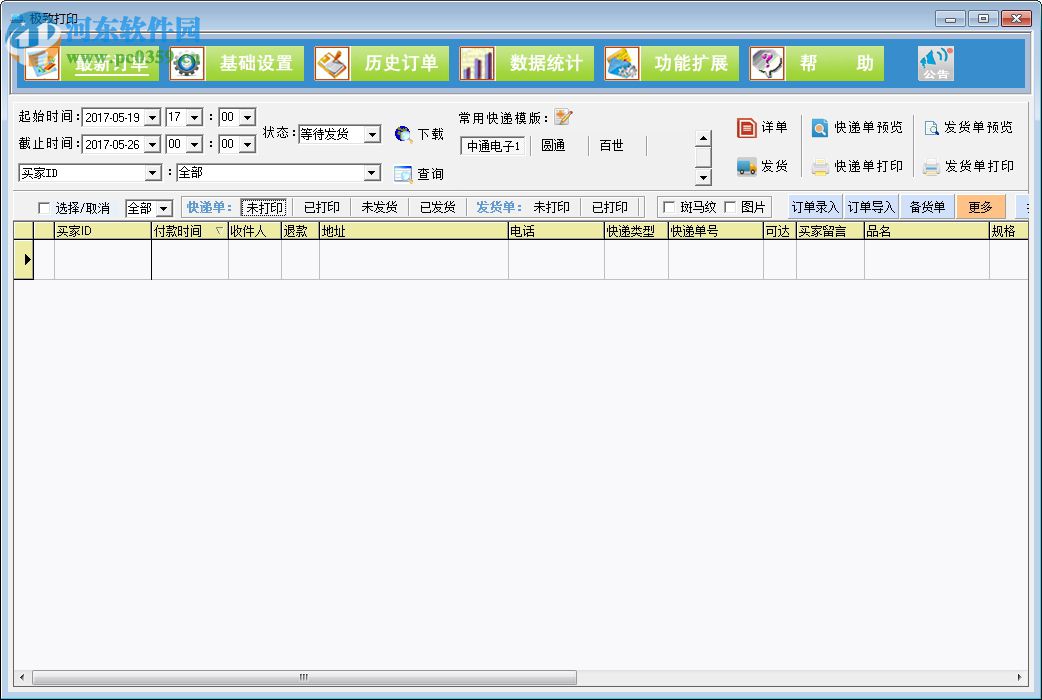Choose the 中通电子1 express template

[x=493, y=146]
